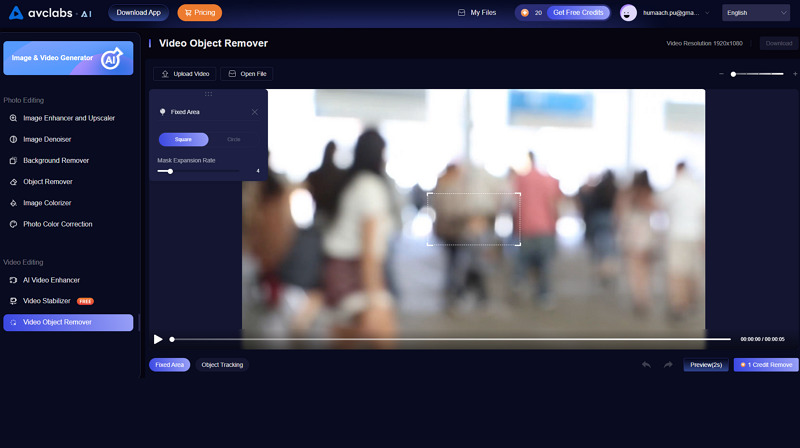This screenshot has width=800, height=448.
Task: Open the Image & Video Generator banner
Action: [x=68, y=58]
